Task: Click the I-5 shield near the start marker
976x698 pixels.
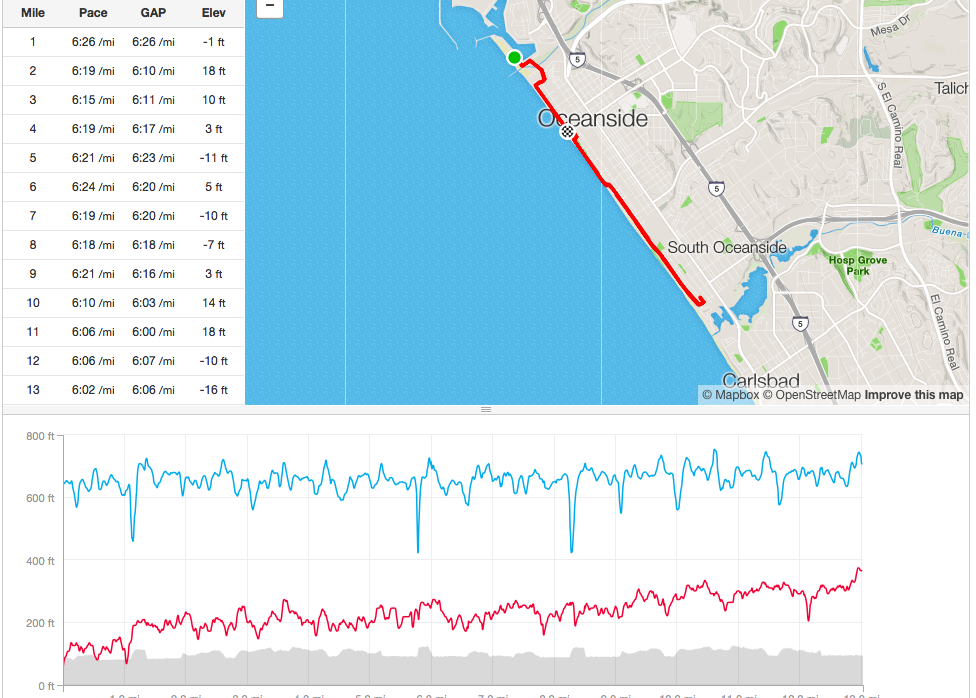Action: pos(577,60)
